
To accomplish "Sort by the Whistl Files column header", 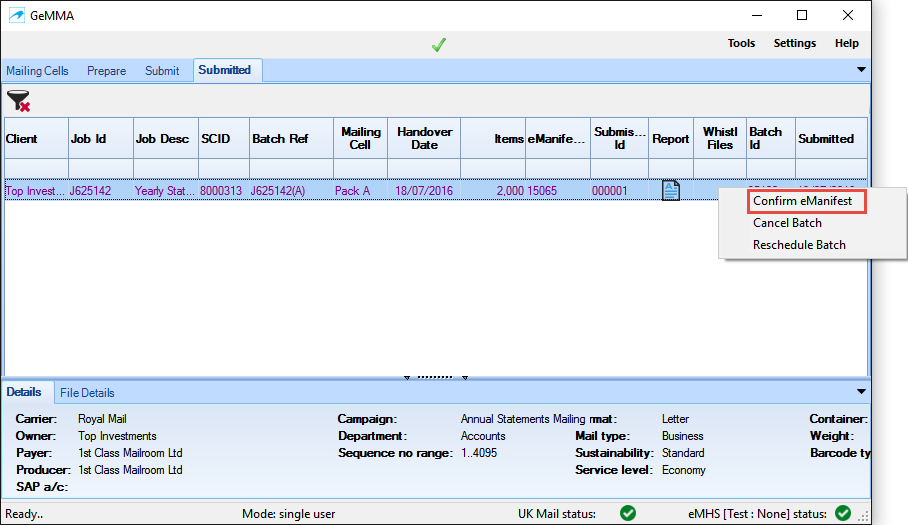I will pos(720,138).
